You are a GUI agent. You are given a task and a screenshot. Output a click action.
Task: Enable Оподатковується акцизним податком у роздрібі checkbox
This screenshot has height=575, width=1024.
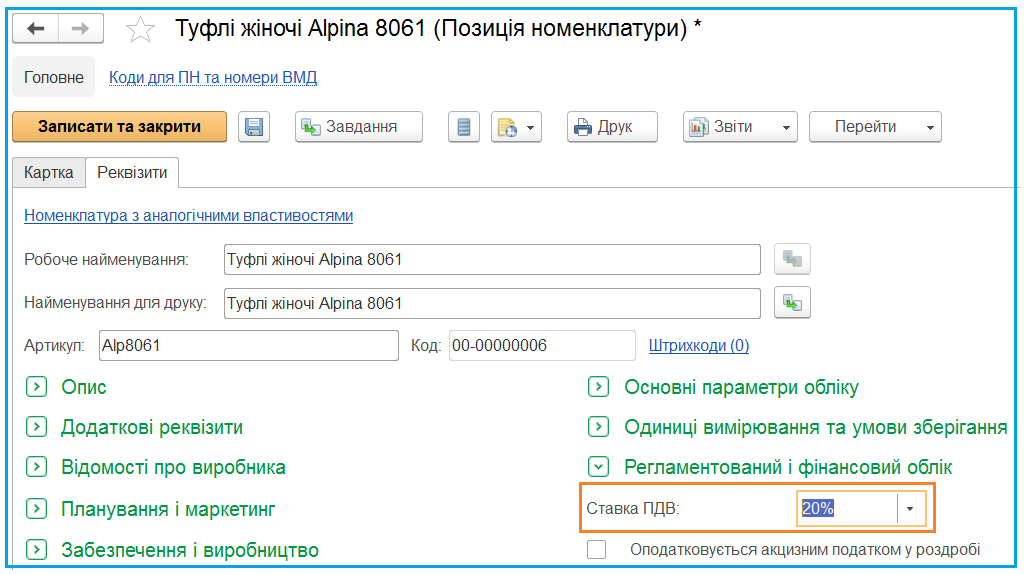pos(596,550)
